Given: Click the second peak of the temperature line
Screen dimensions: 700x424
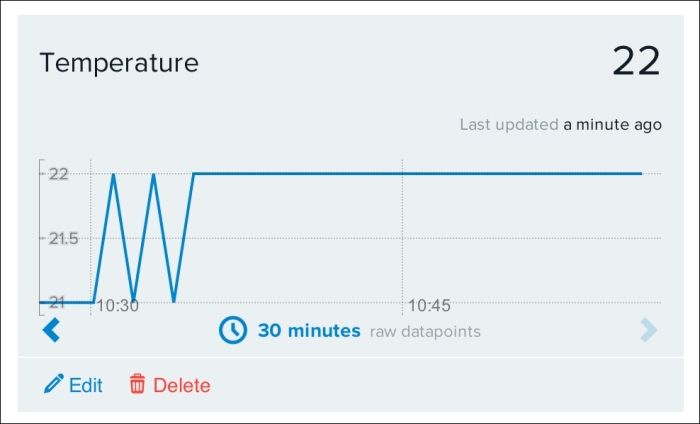Looking at the screenshot, I should tap(154, 175).
